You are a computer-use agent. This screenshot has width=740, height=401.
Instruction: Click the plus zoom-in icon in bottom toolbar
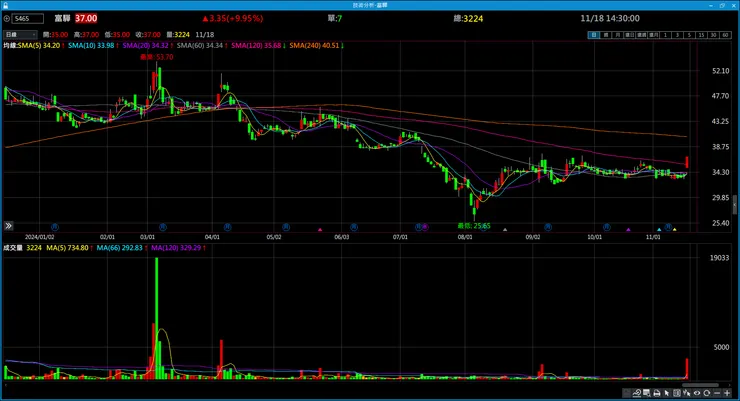point(727,393)
